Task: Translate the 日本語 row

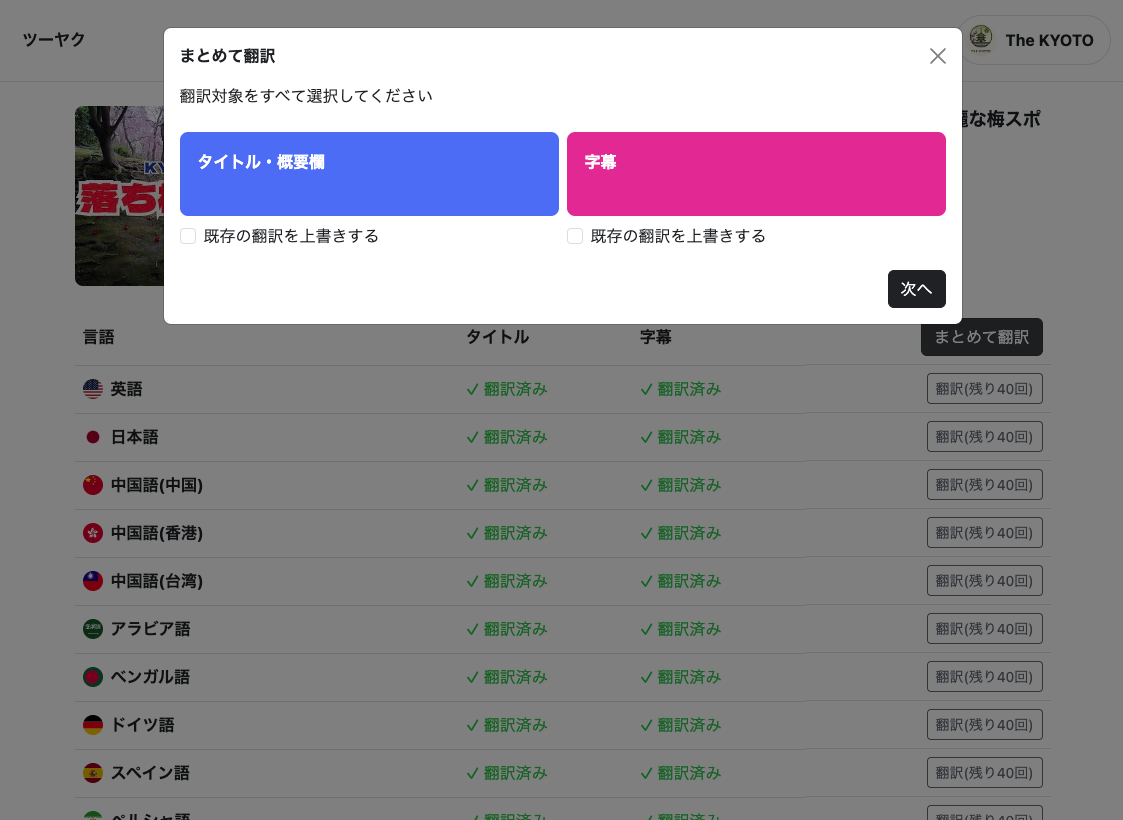Action: pyautogui.click(x=984, y=437)
